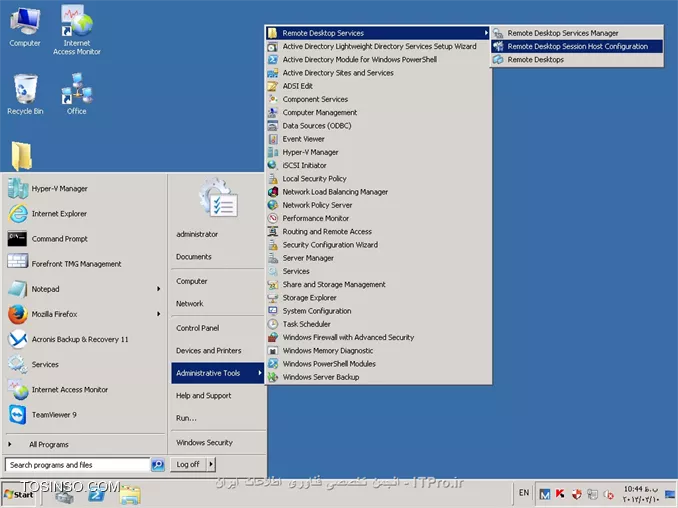
Task: Open Internet Access Monitor desktop shortcut
Action: pos(77,21)
